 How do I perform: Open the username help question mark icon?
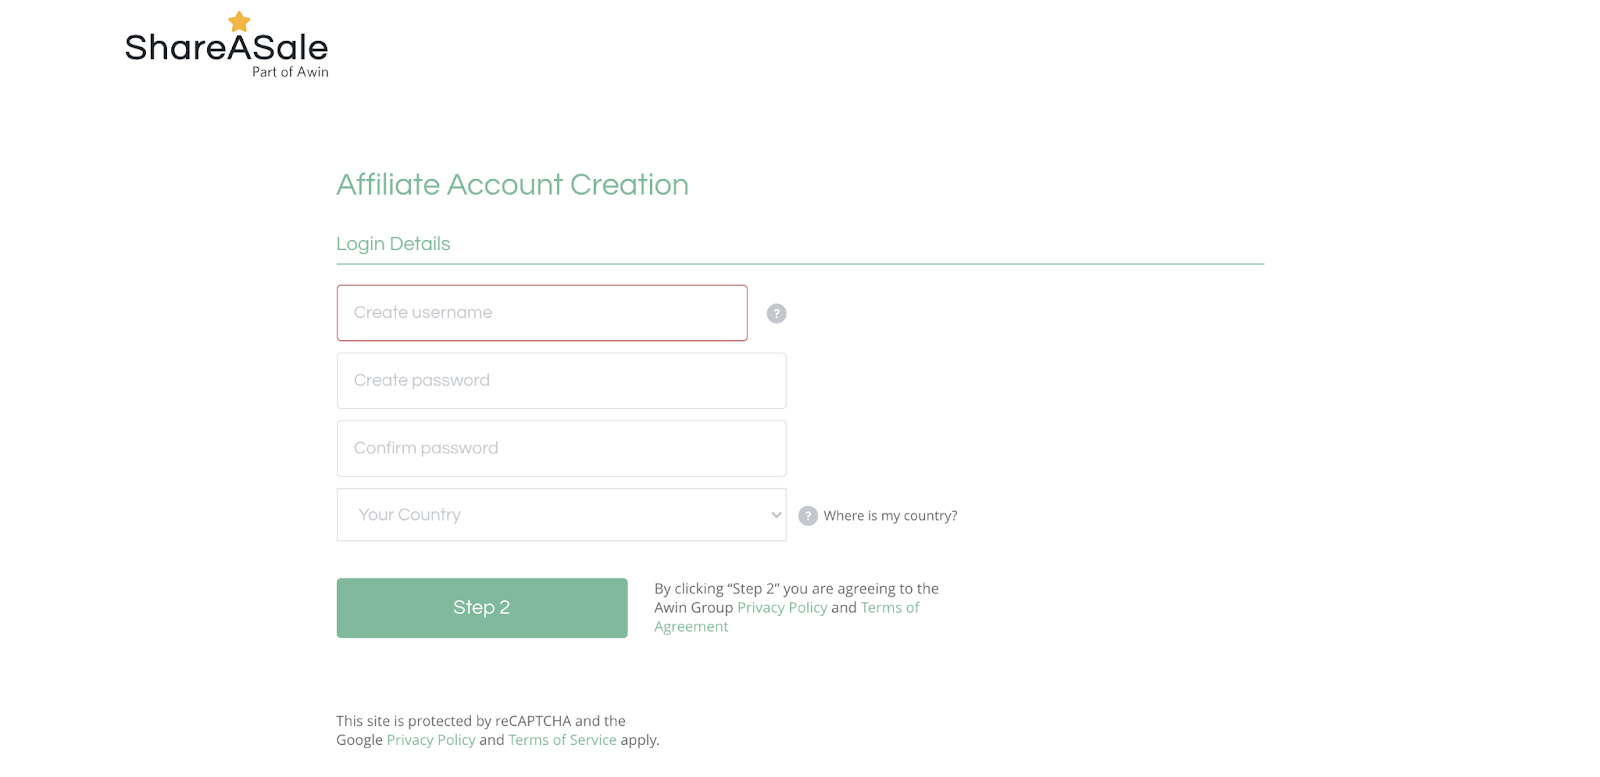coord(776,313)
